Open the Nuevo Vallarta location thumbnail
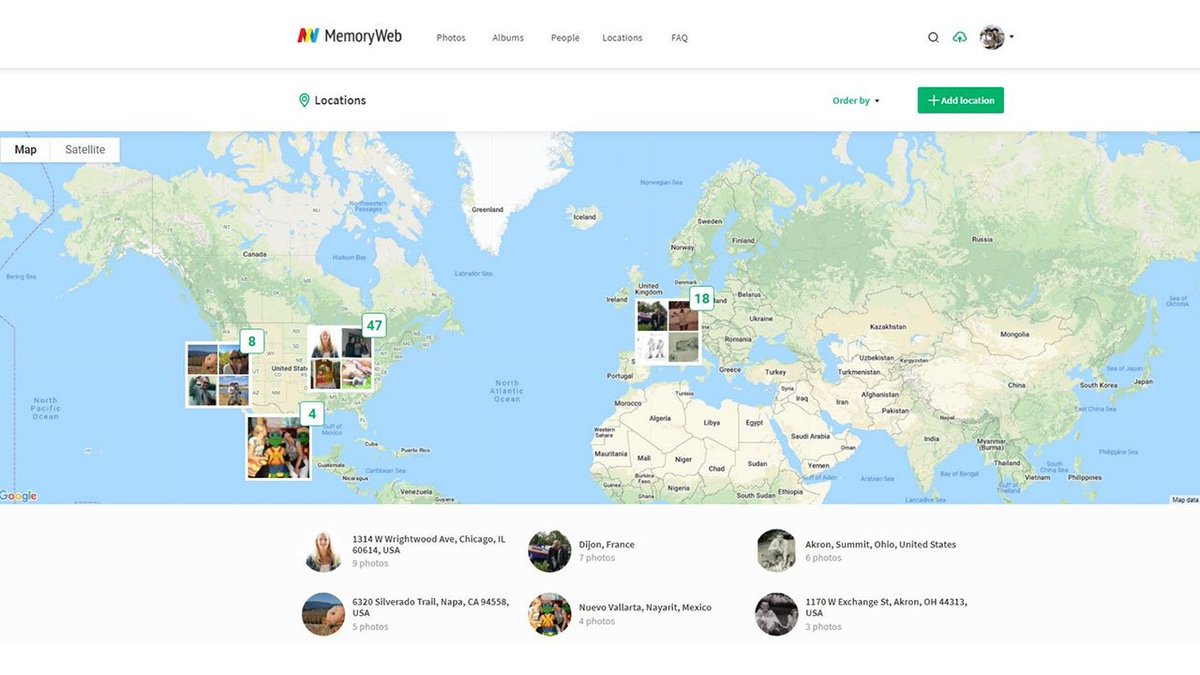Viewport: 1200px width, 675px height. tap(549, 613)
